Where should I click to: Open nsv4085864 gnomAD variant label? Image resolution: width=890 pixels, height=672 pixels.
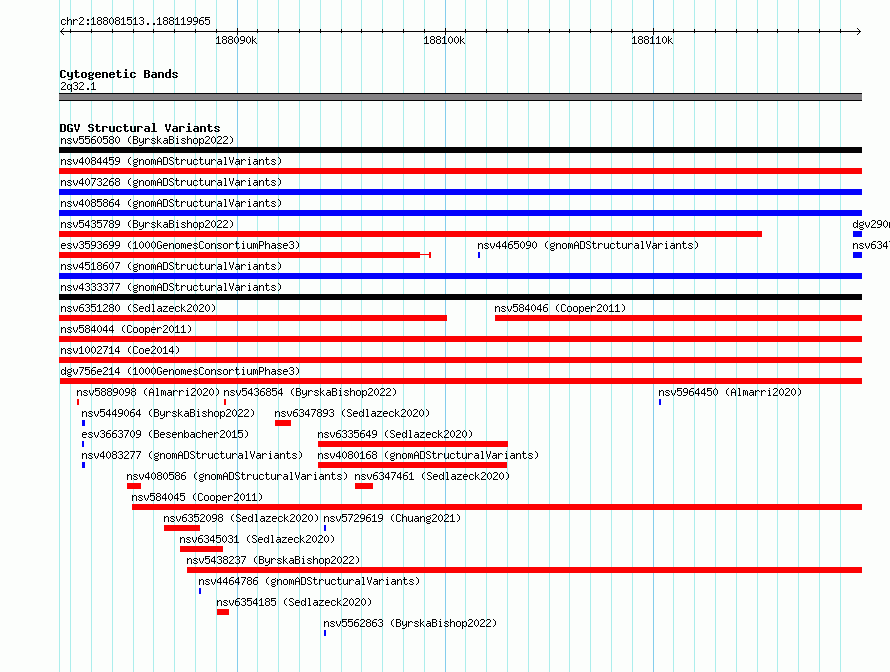tap(171, 203)
